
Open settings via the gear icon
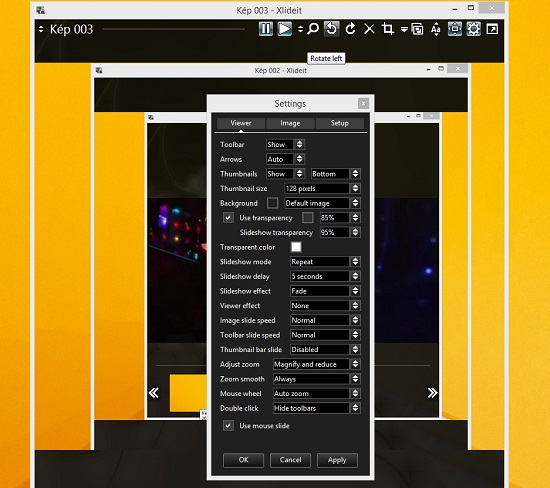[x=474, y=29]
